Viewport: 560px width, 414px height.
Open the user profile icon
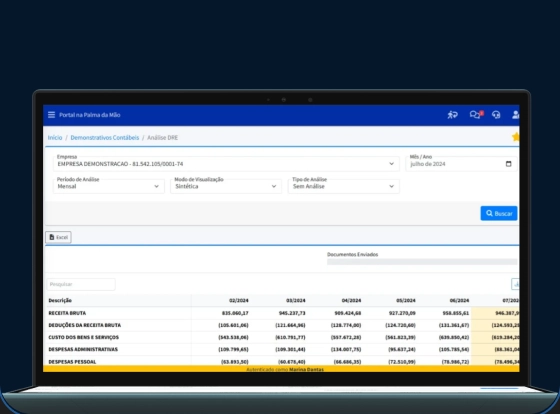(x=515, y=115)
